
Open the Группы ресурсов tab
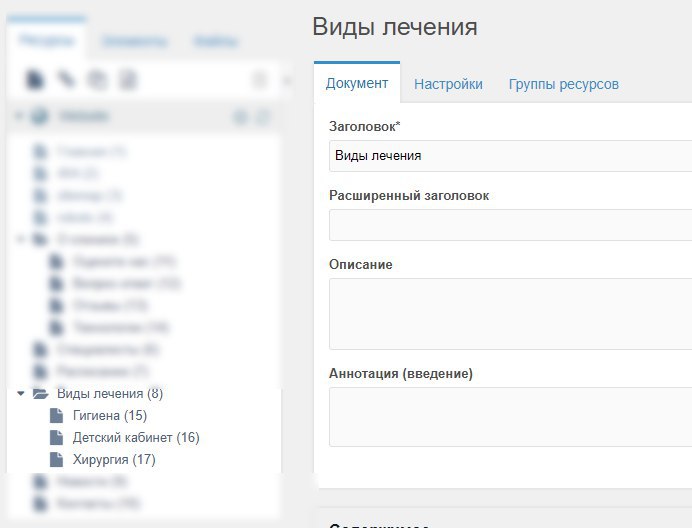pyautogui.click(x=564, y=84)
